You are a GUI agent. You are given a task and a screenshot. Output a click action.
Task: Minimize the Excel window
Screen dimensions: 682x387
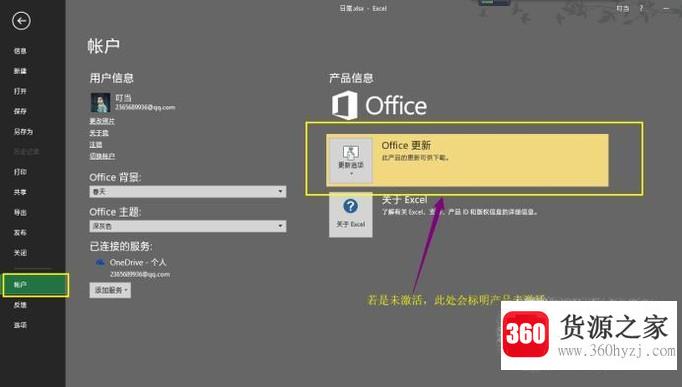pyautogui.click(x=666, y=8)
